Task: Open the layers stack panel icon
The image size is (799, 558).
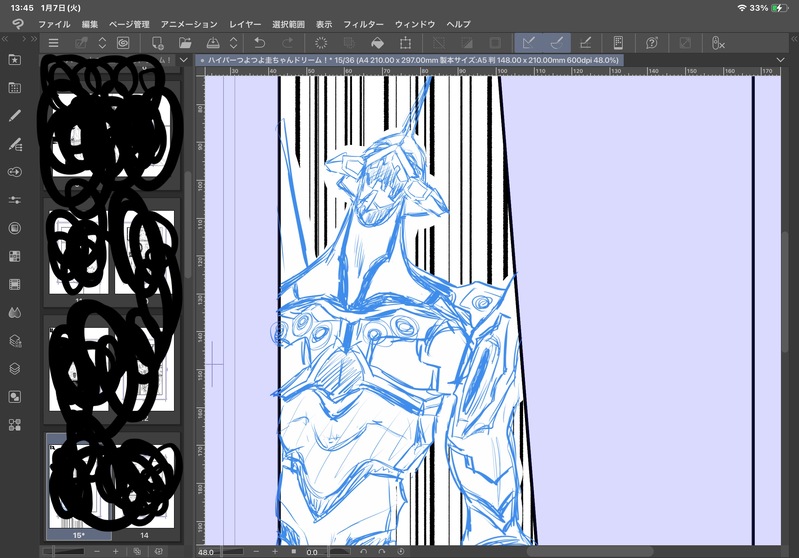Action: (15, 368)
